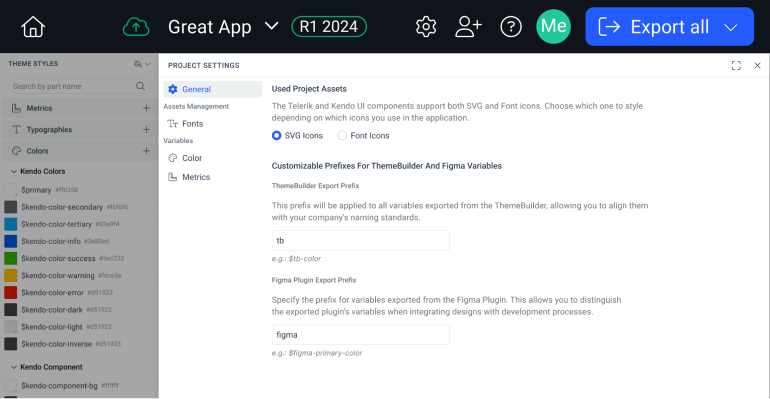770x399 pixels.
Task: Select the SVG Icons radio option
Action: coord(276,135)
